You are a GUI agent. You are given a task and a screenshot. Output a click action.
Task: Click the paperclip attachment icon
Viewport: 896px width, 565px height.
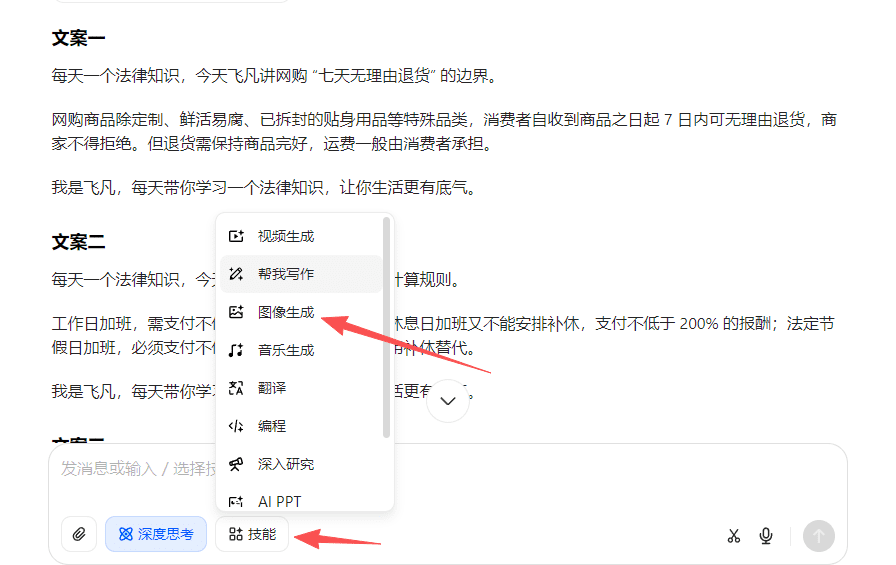[79, 535]
